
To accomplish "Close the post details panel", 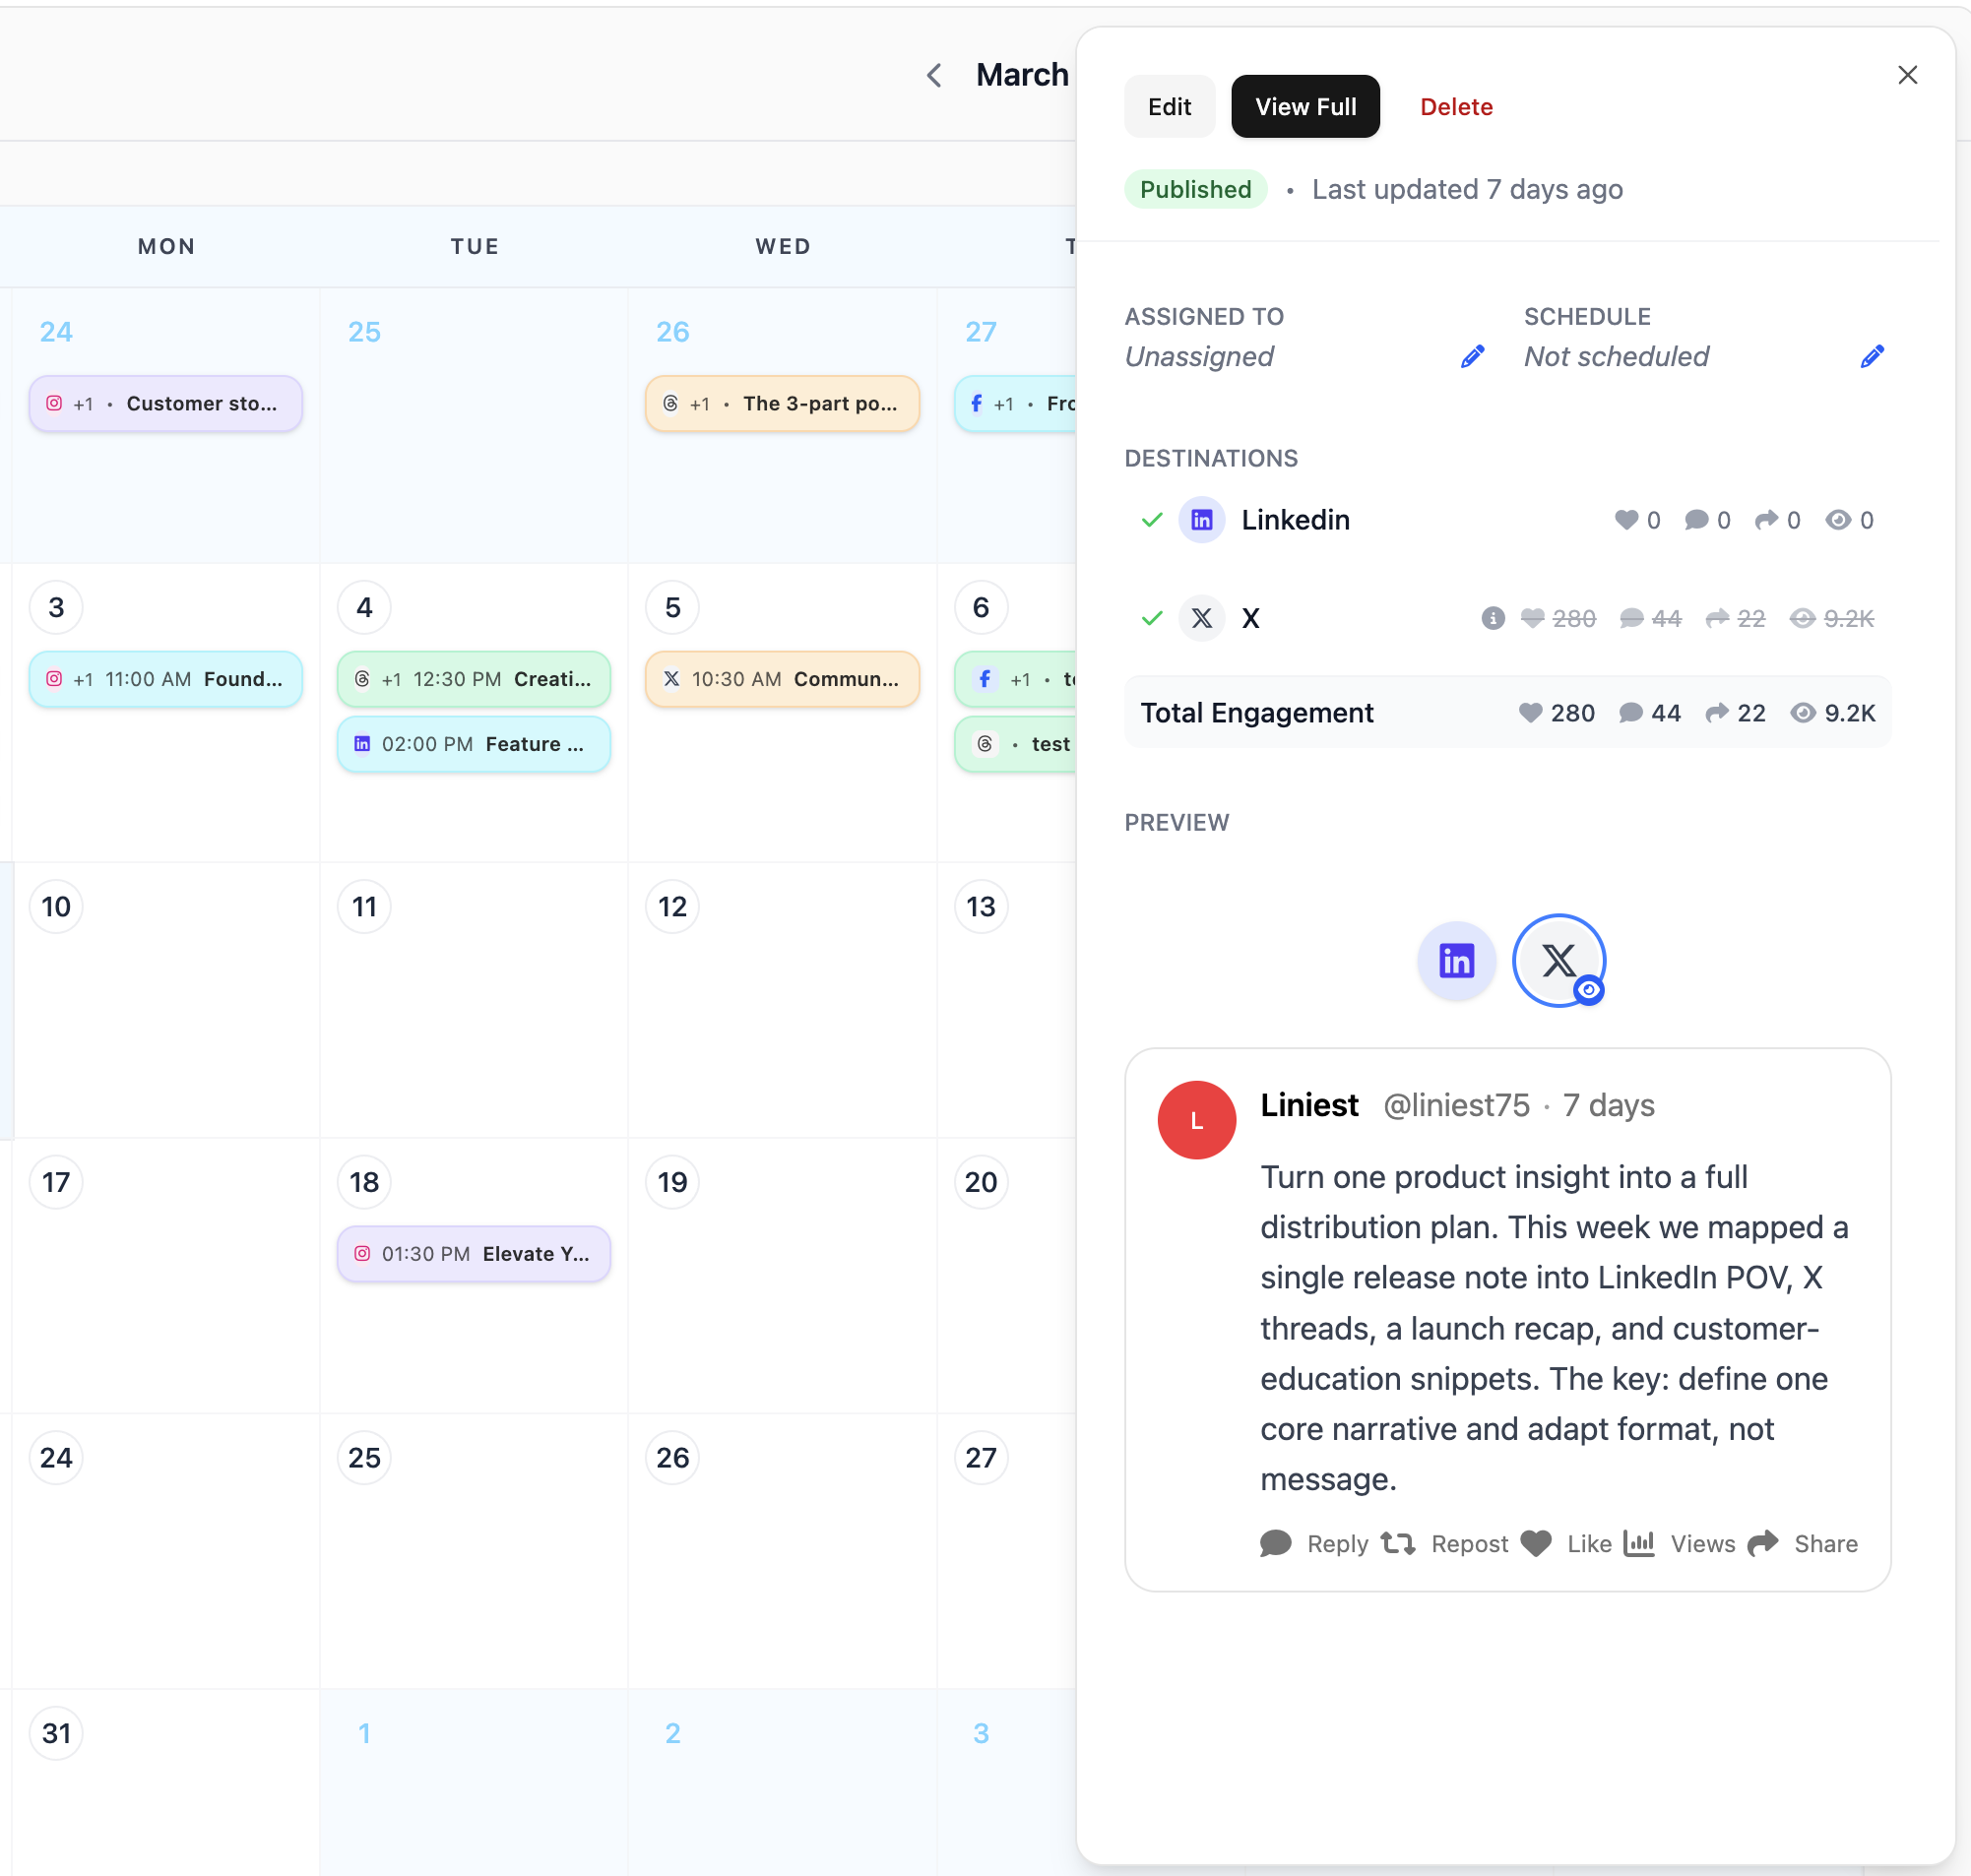I will [x=1907, y=75].
